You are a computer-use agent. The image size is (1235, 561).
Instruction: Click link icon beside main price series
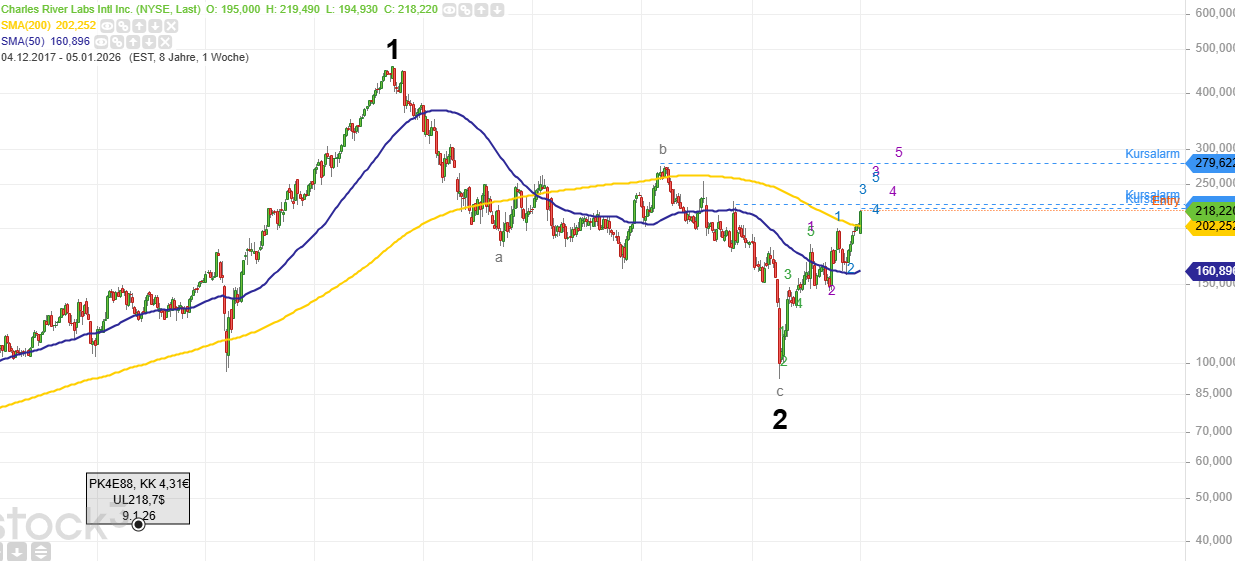467,10
